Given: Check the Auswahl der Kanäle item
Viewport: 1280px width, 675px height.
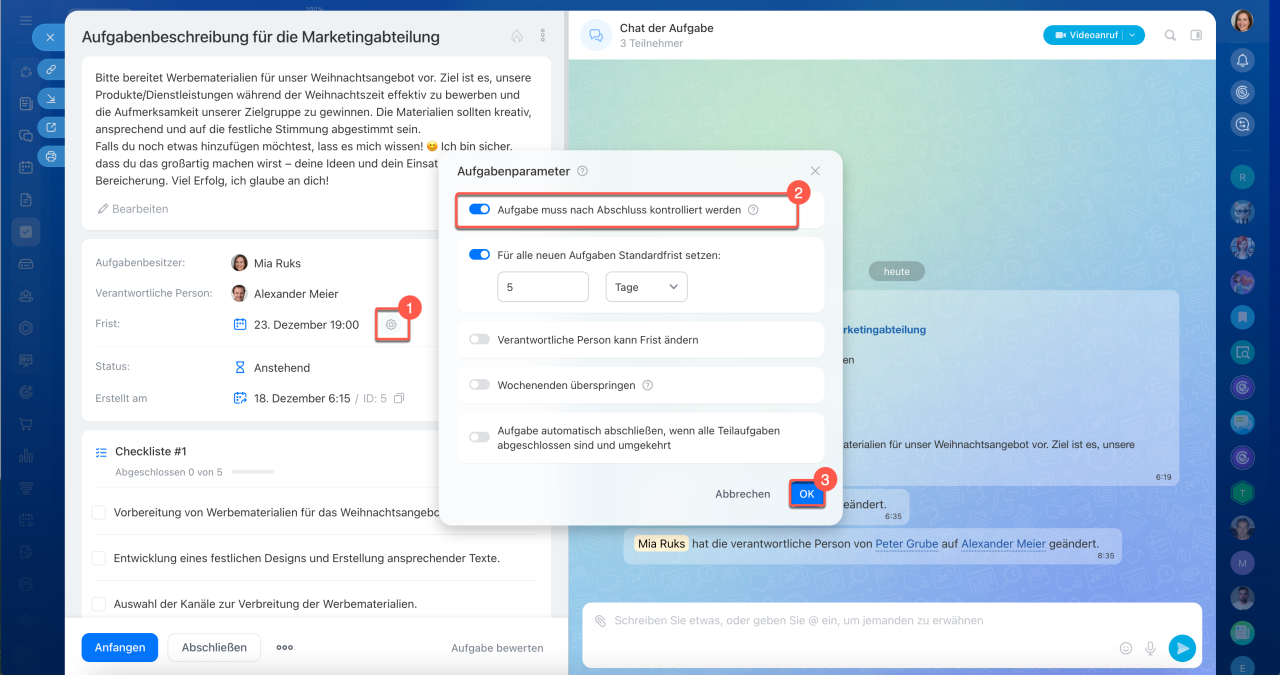Looking at the screenshot, I should tap(99, 604).
